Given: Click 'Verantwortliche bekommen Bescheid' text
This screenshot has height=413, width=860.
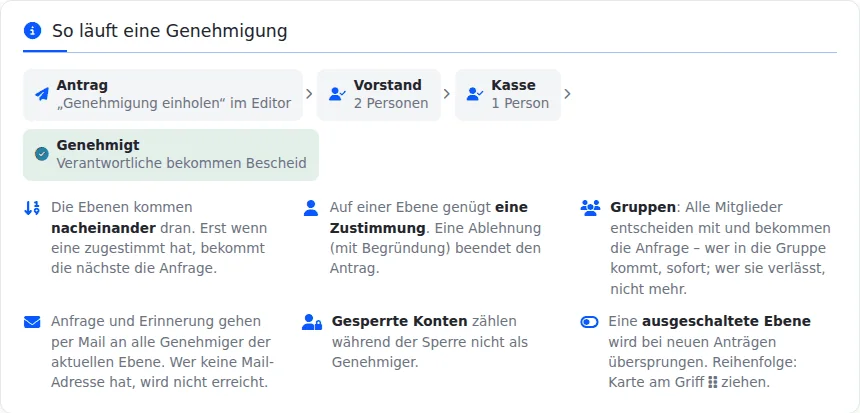Looking at the screenshot, I should [x=182, y=163].
